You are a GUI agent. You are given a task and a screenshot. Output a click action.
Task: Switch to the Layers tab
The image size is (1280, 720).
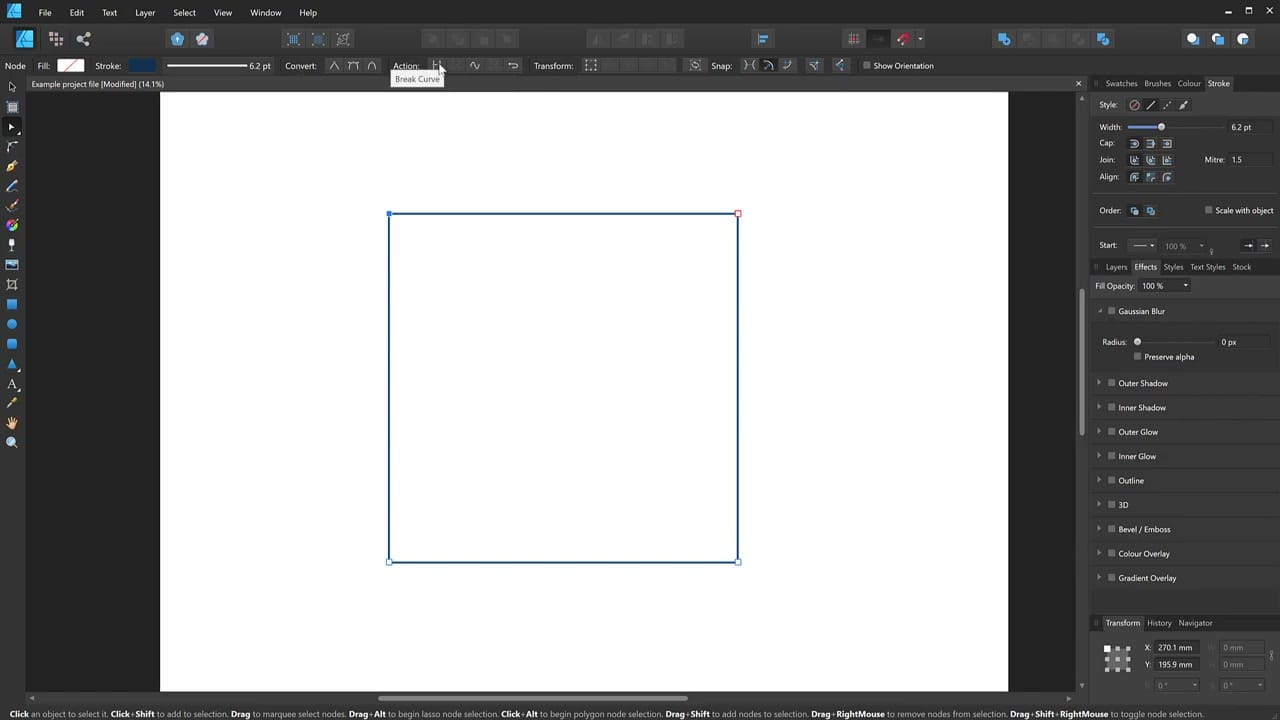pyautogui.click(x=1116, y=267)
